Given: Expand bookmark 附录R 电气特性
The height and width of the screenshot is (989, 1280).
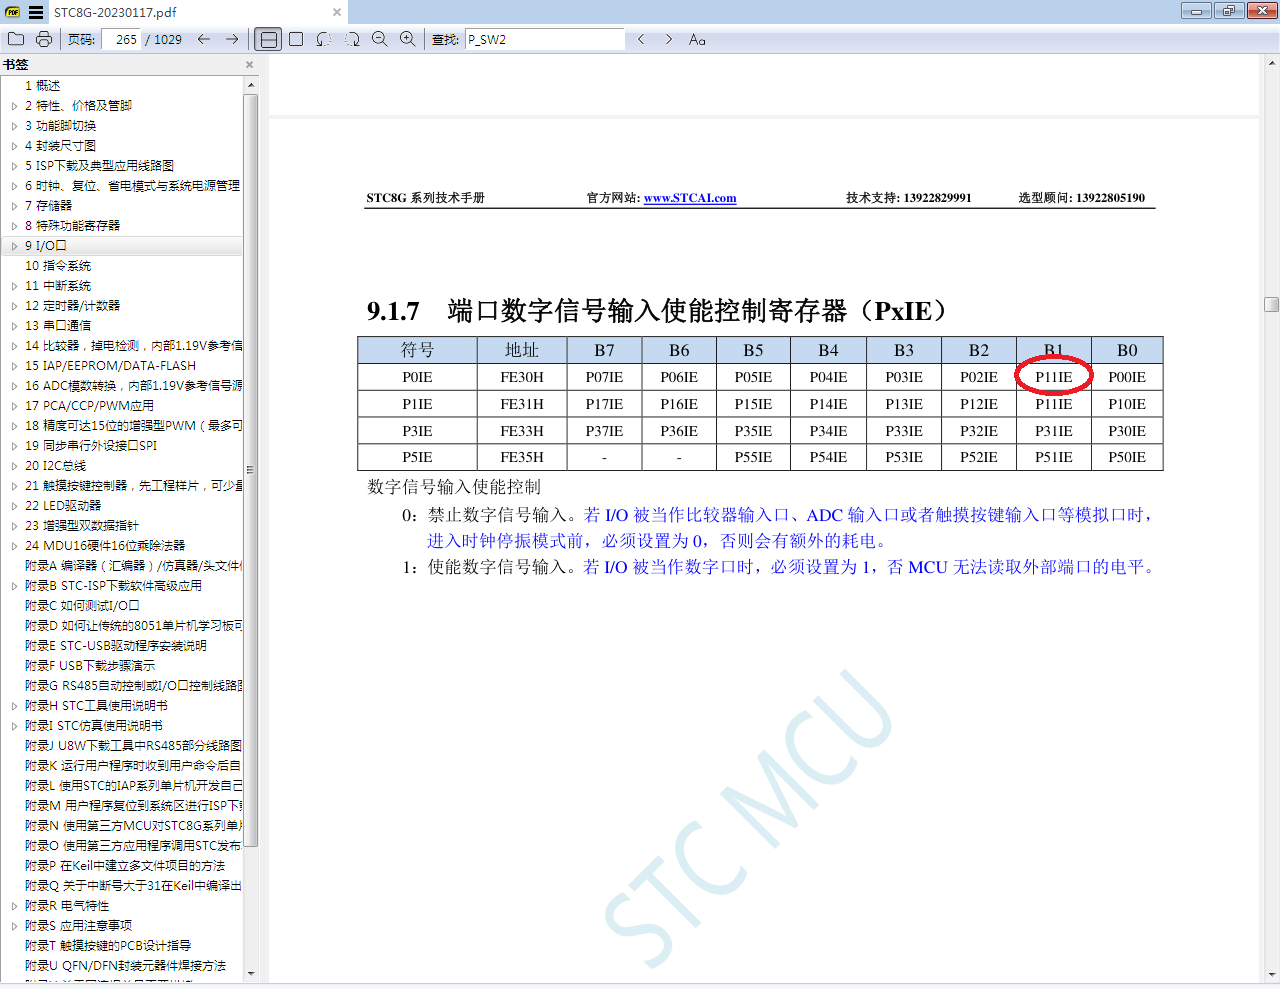Looking at the screenshot, I should [14, 906].
